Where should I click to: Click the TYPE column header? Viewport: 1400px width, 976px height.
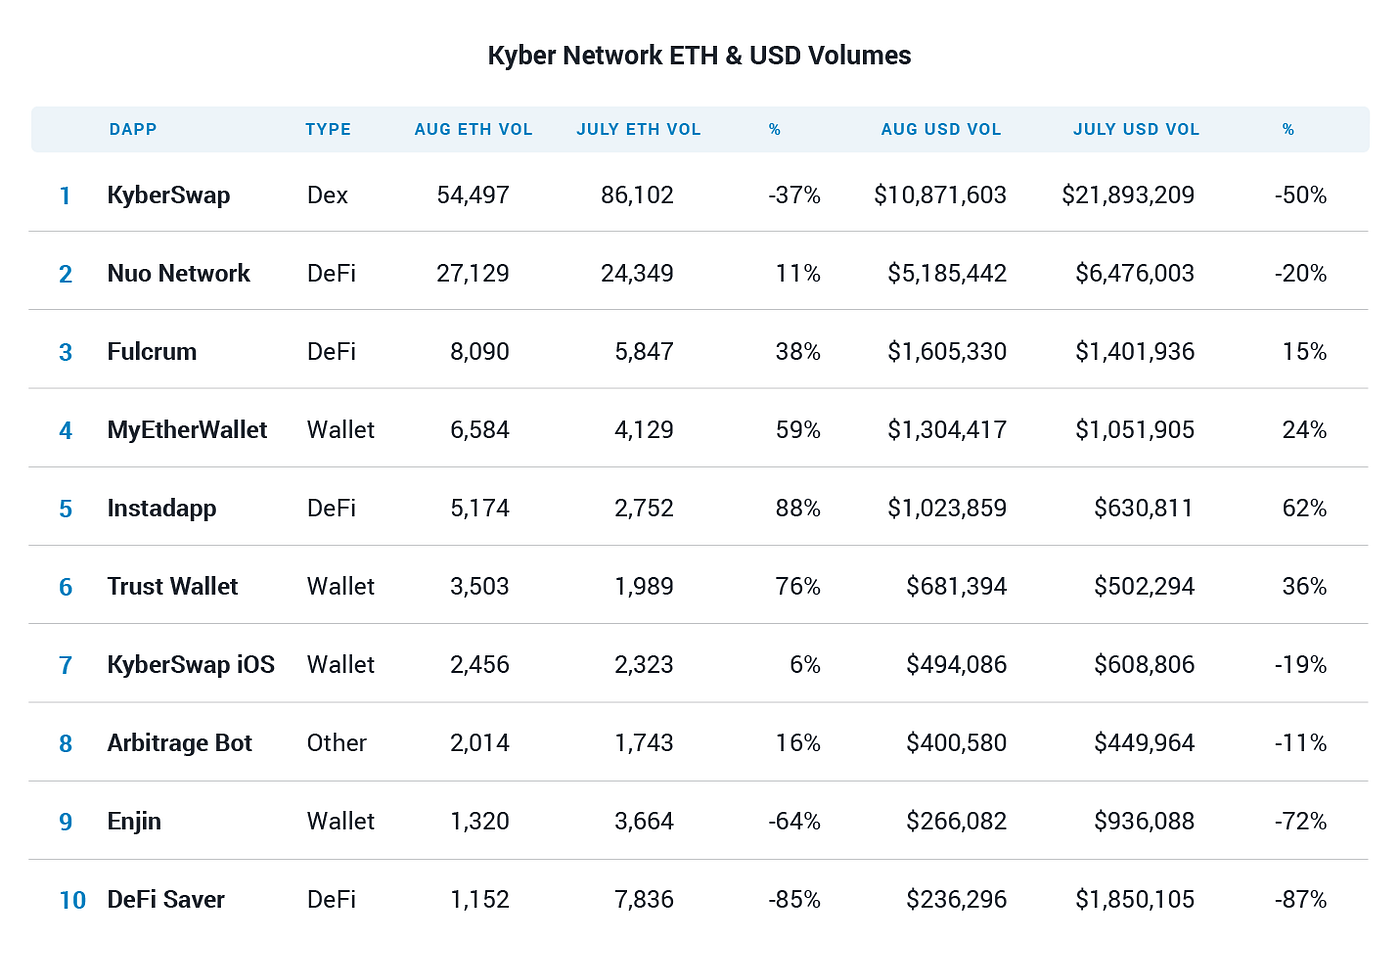pos(328,129)
